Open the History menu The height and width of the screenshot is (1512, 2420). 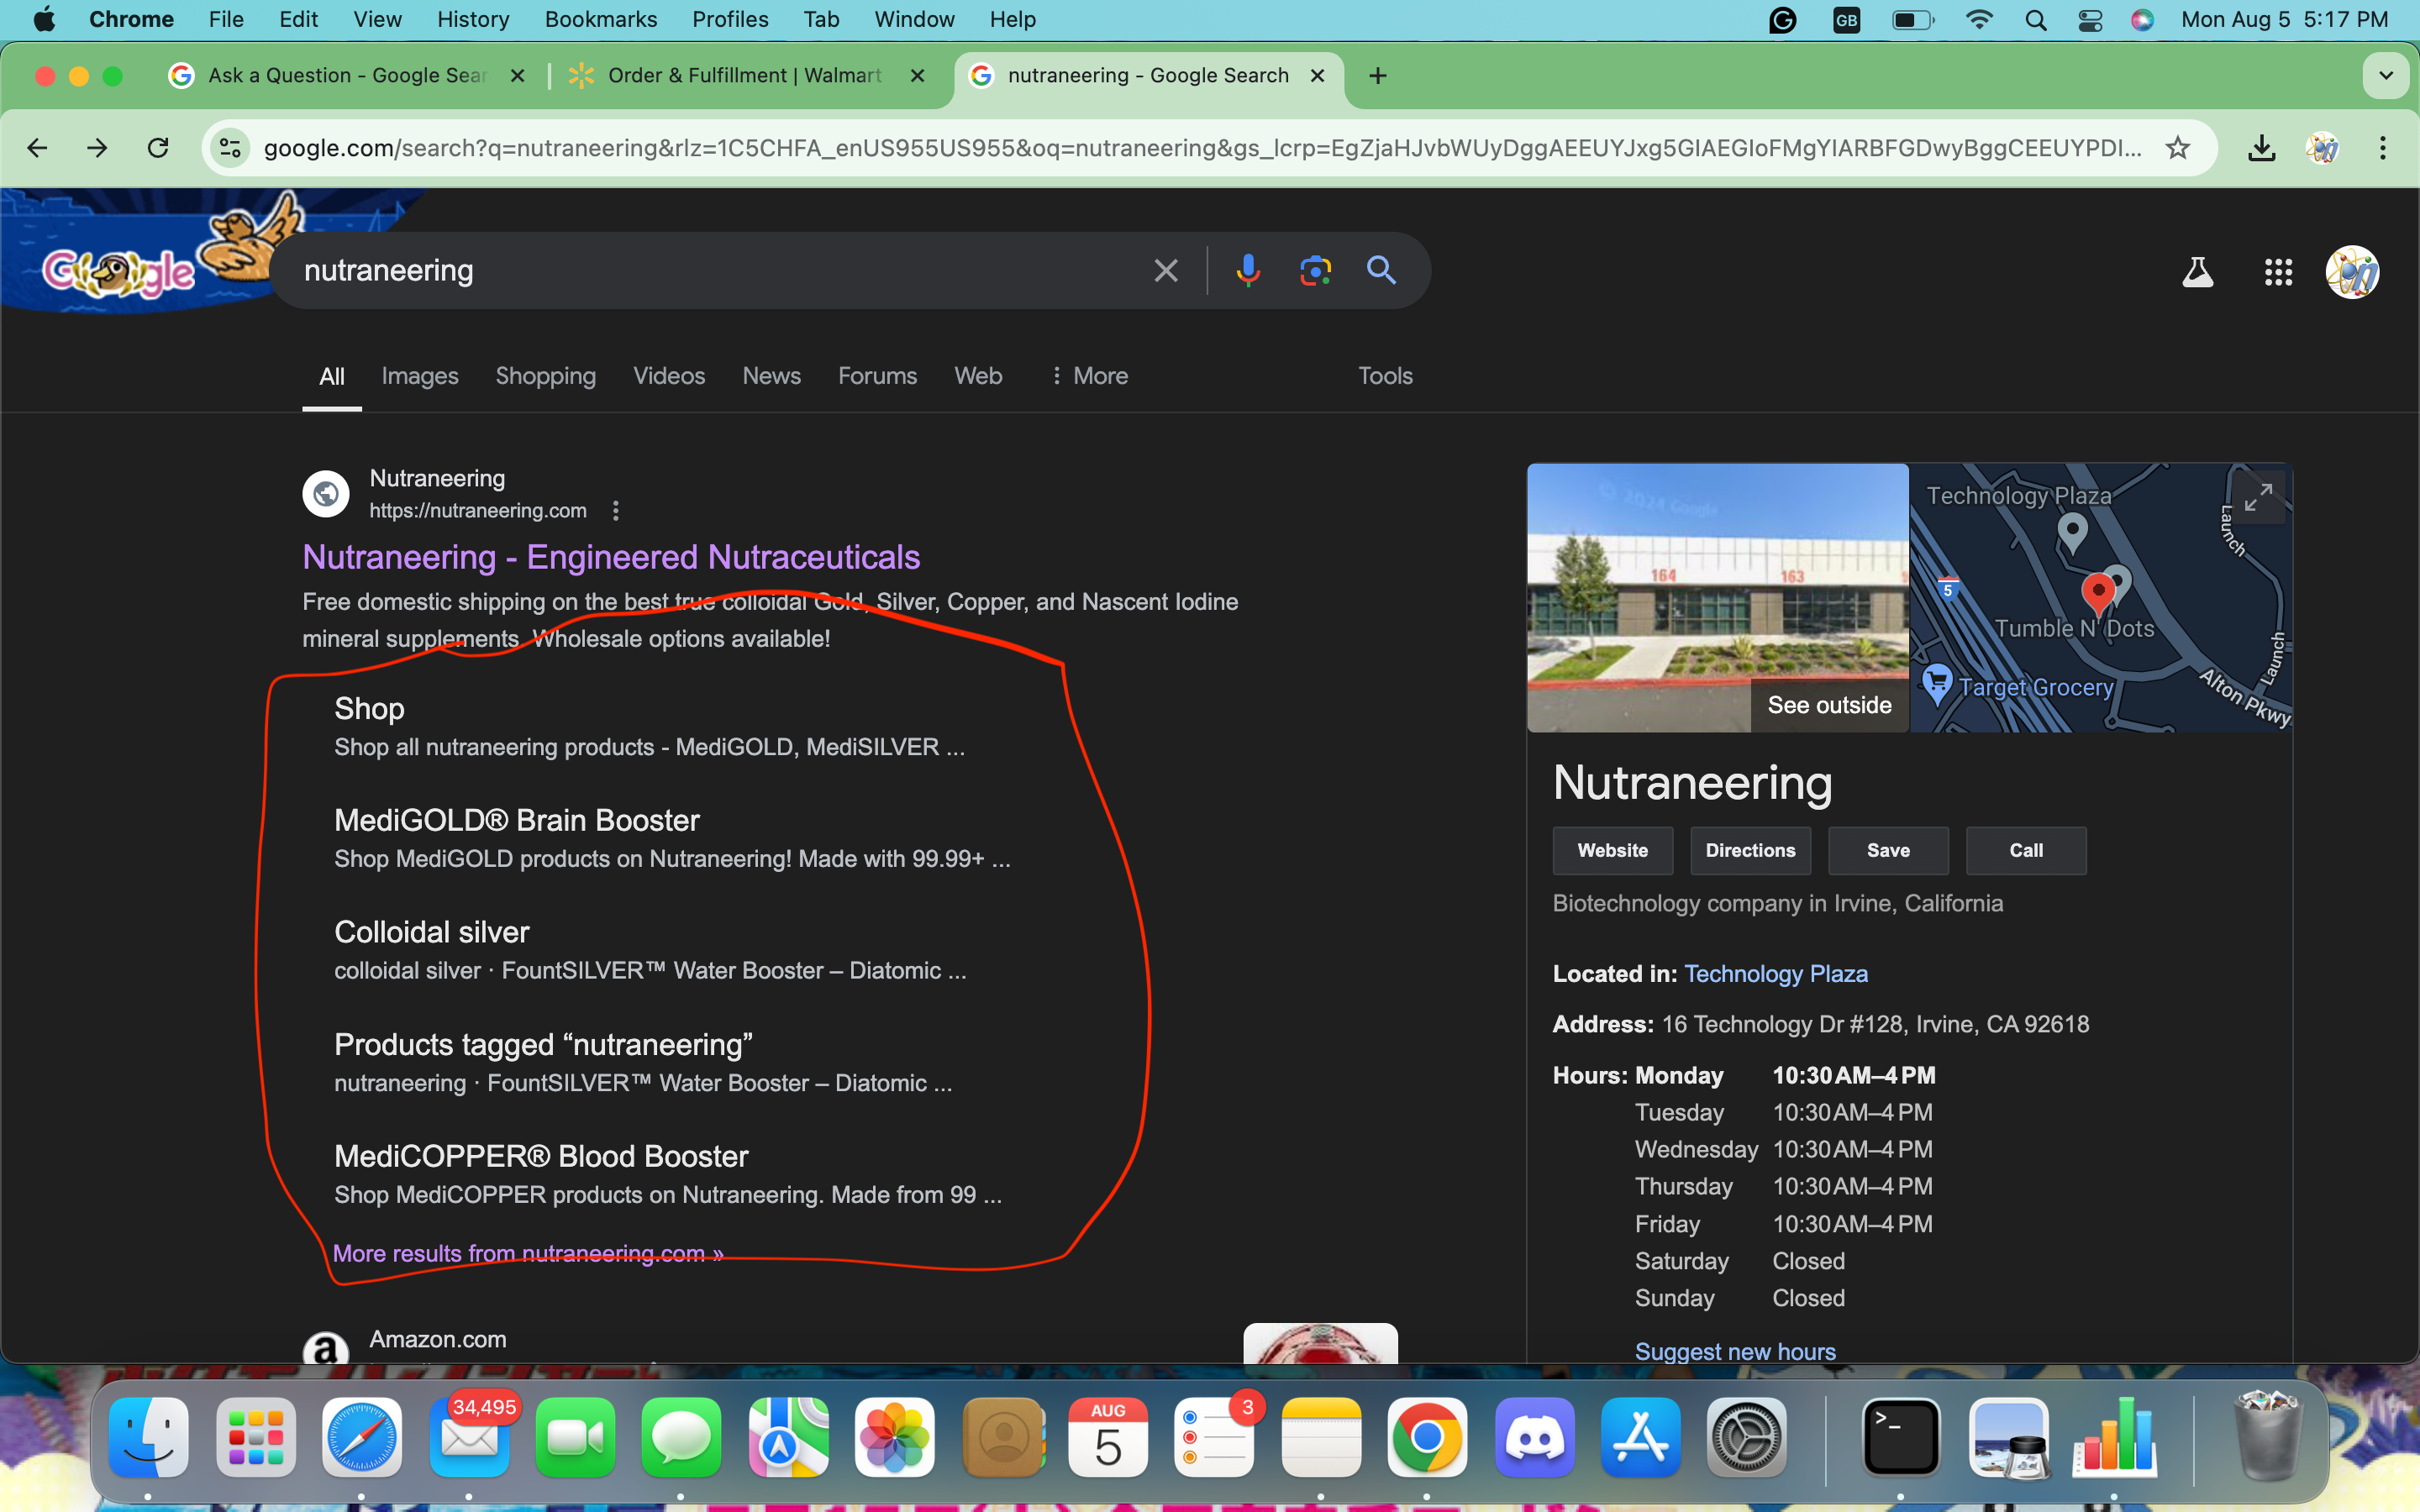tap(473, 20)
